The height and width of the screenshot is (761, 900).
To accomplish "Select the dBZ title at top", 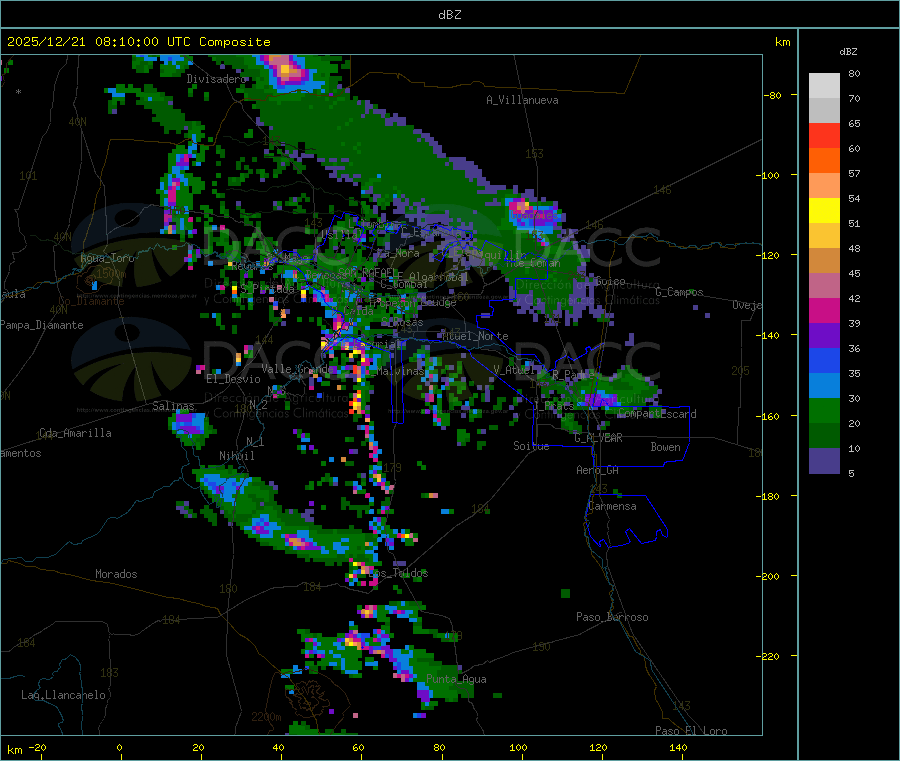I will 449,15.
